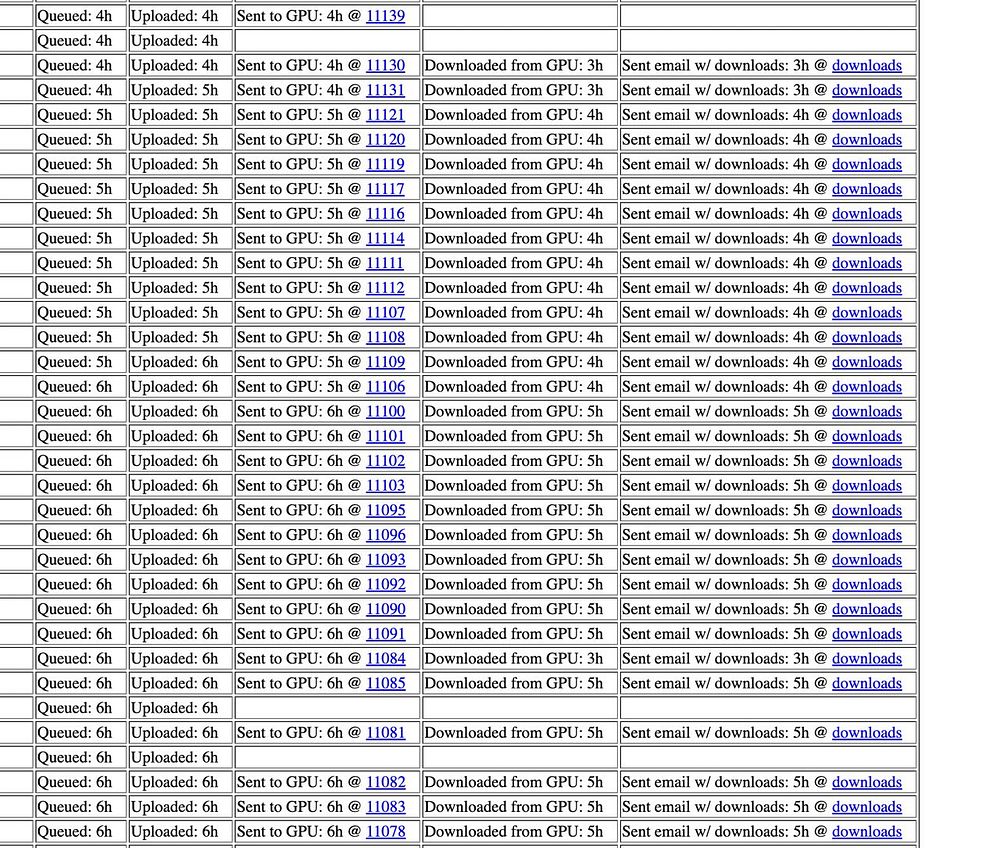Select empty GPU cell below 11139 row
1000x848 pixels.
(327, 41)
